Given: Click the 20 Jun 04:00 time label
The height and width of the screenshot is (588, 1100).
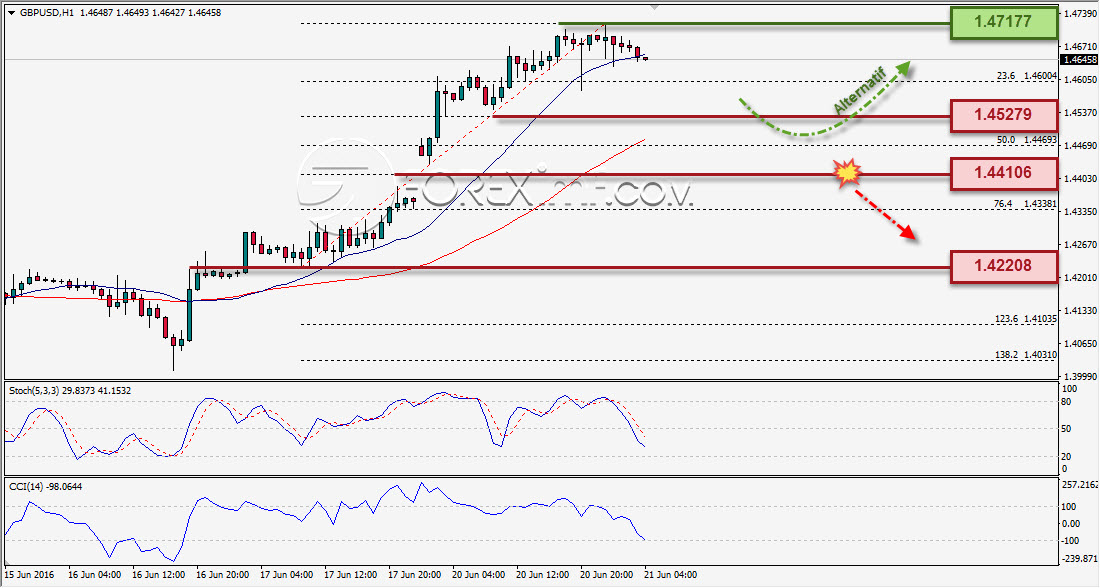Looking at the screenshot, I should [479, 575].
